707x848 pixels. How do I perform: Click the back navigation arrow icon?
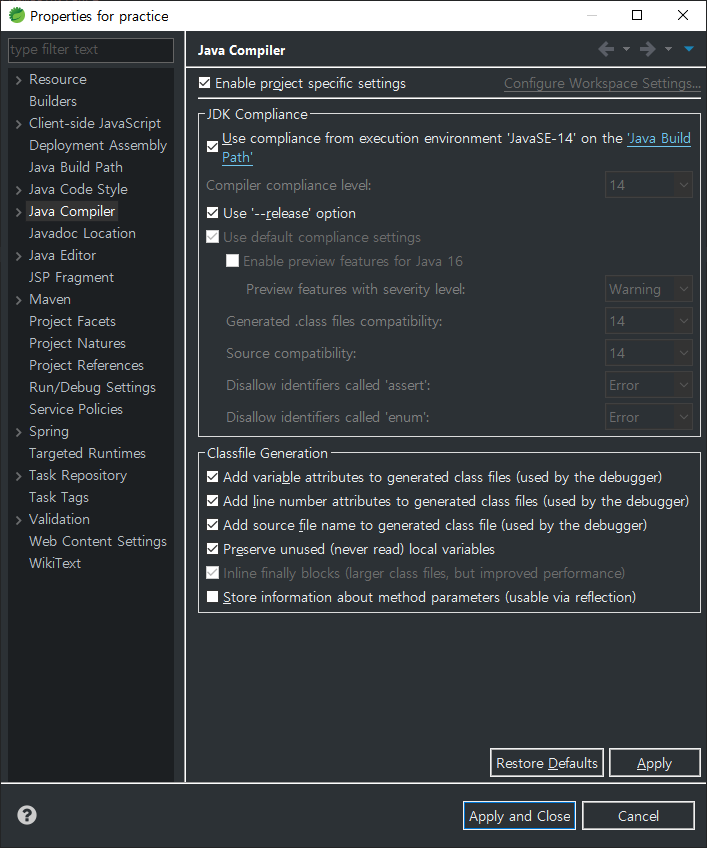click(x=606, y=49)
